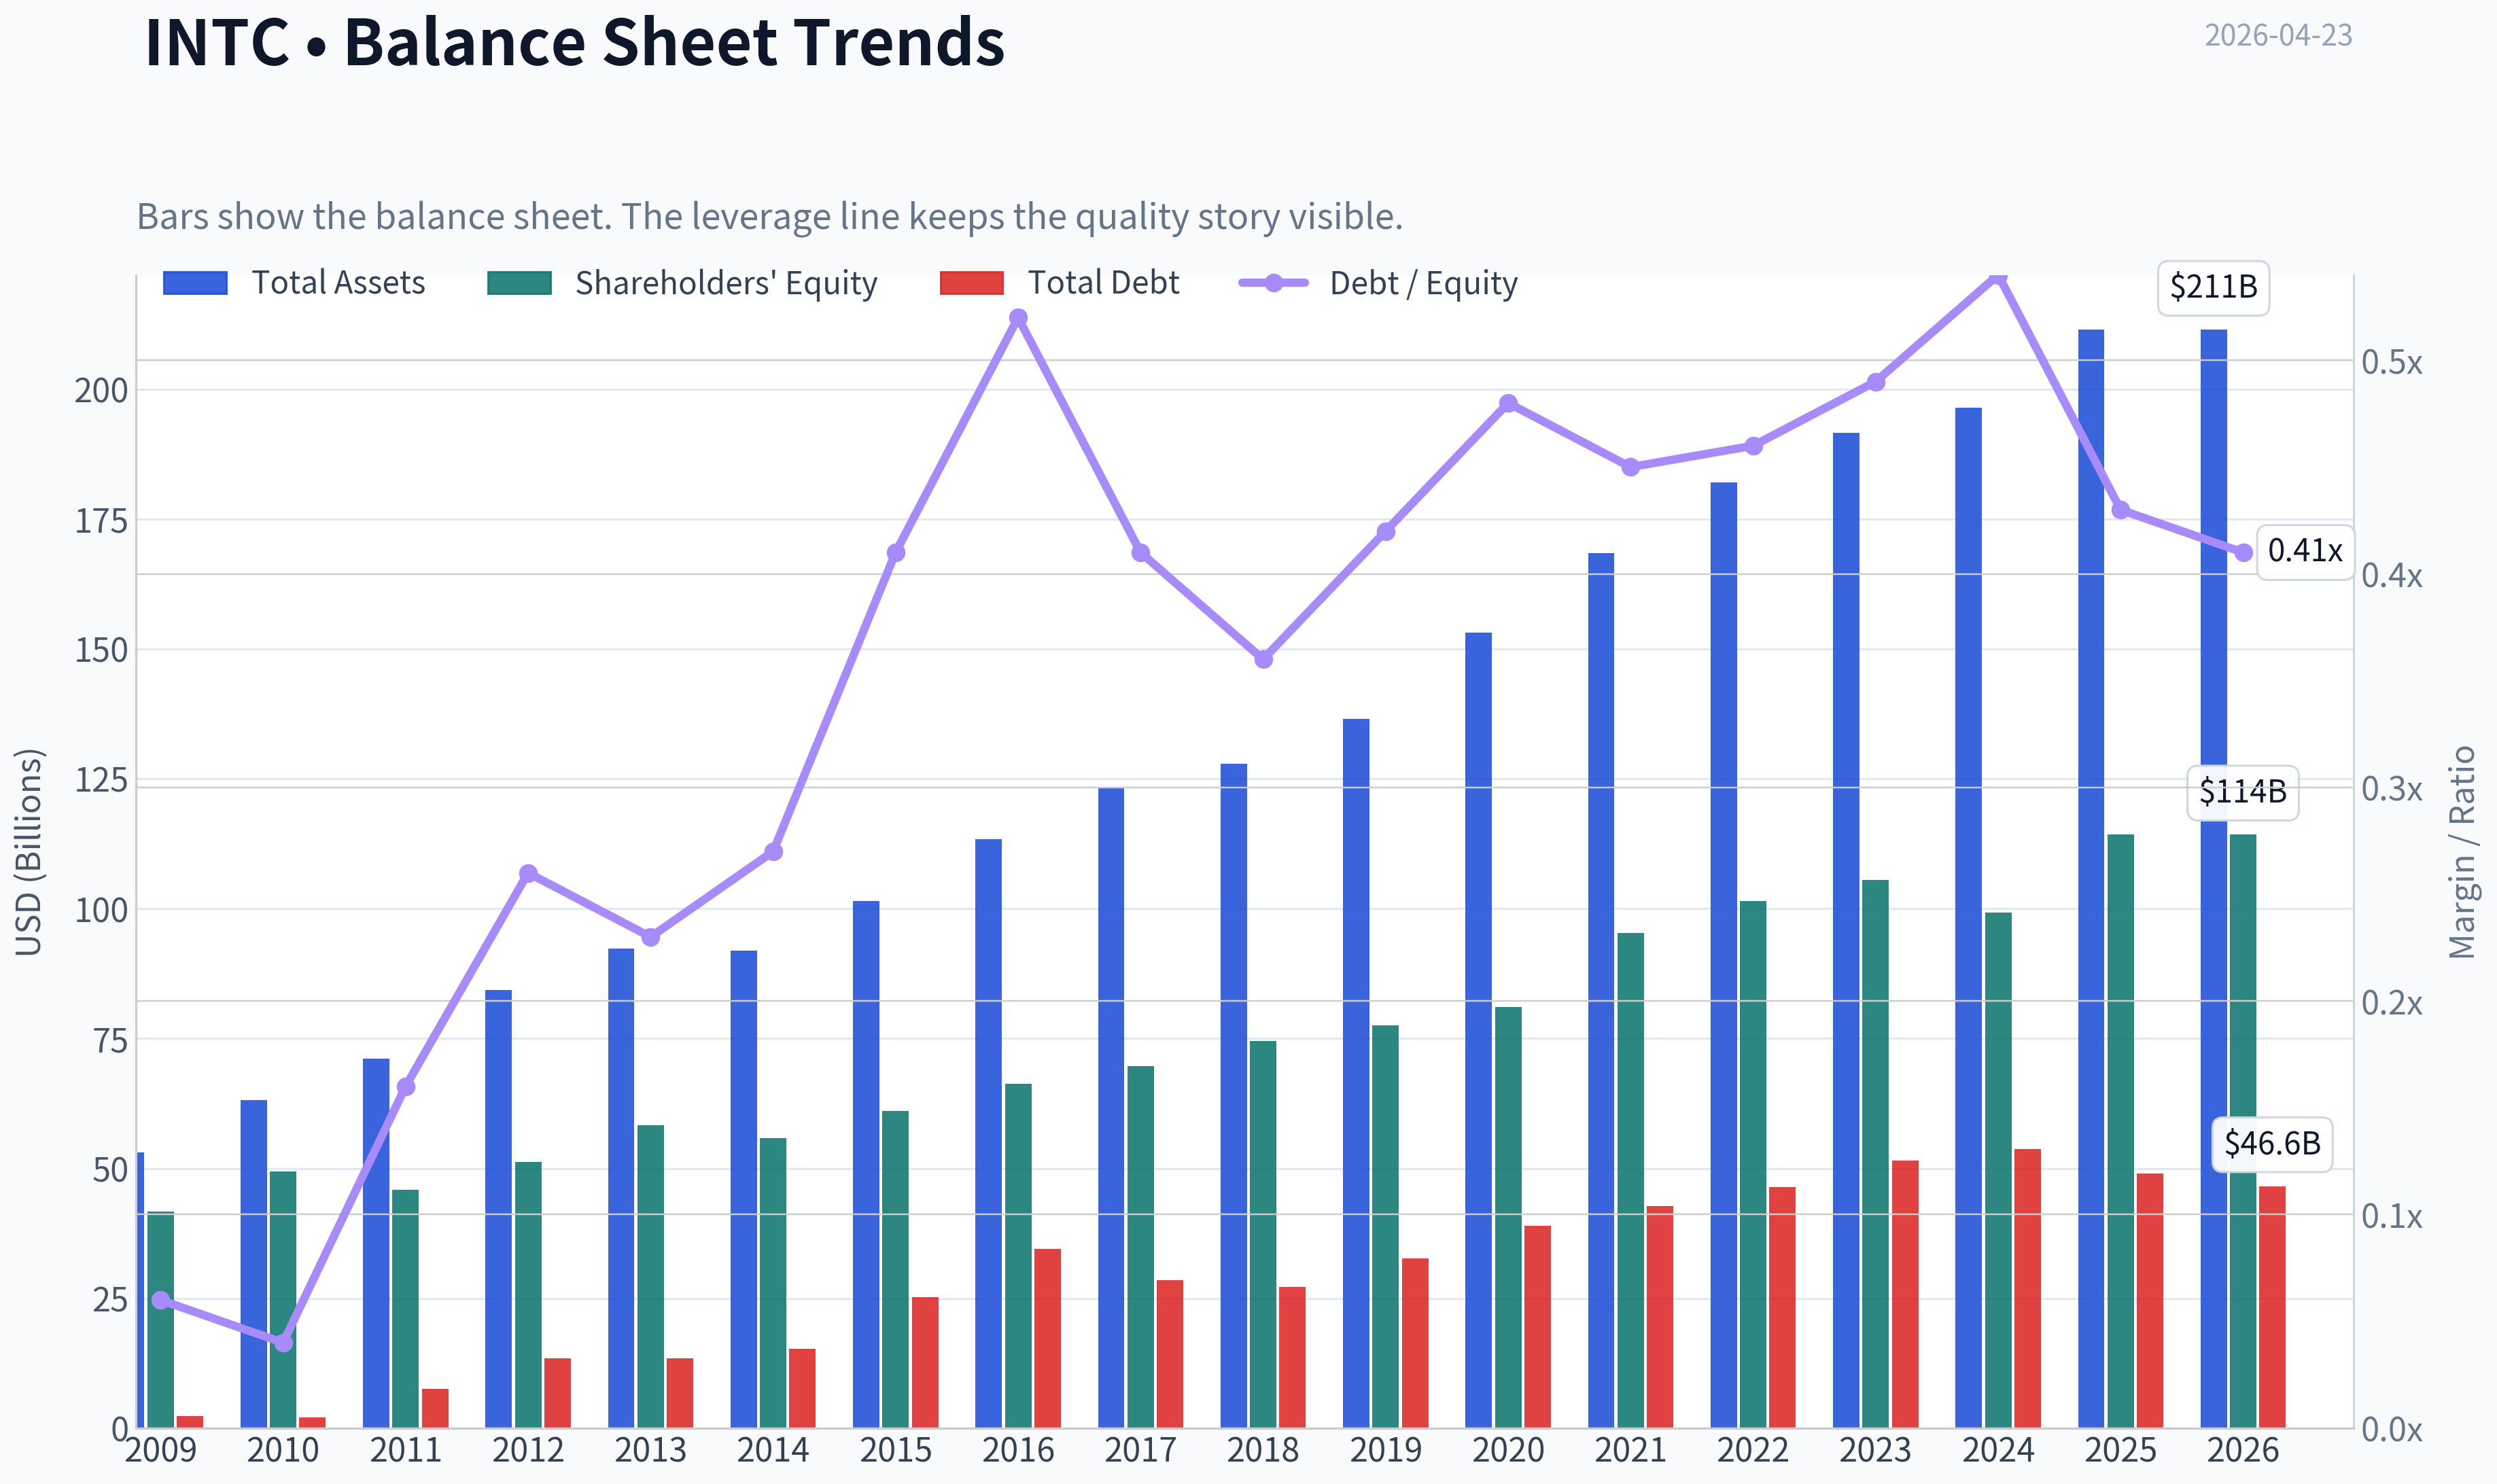Click the 2012 Total Assets blue bar
The image size is (2497, 1484).
coord(498,1208)
